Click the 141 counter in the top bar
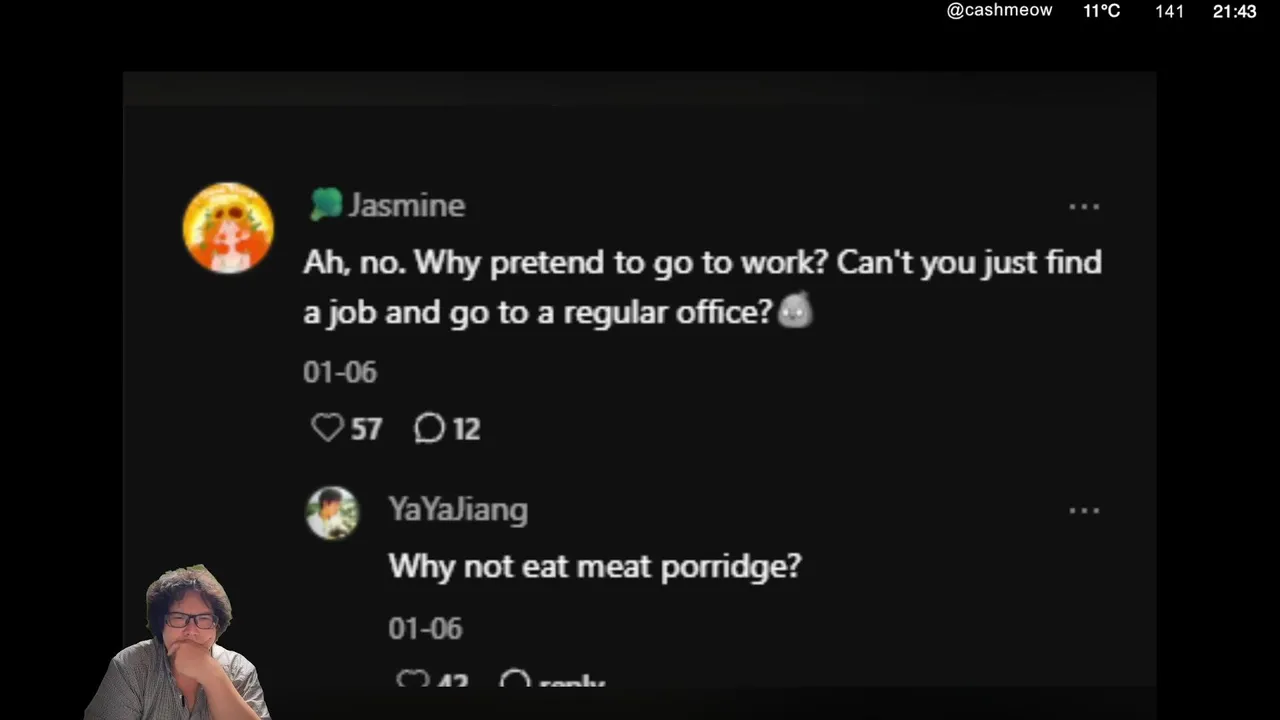The image size is (1280, 720). point(1169,11)
